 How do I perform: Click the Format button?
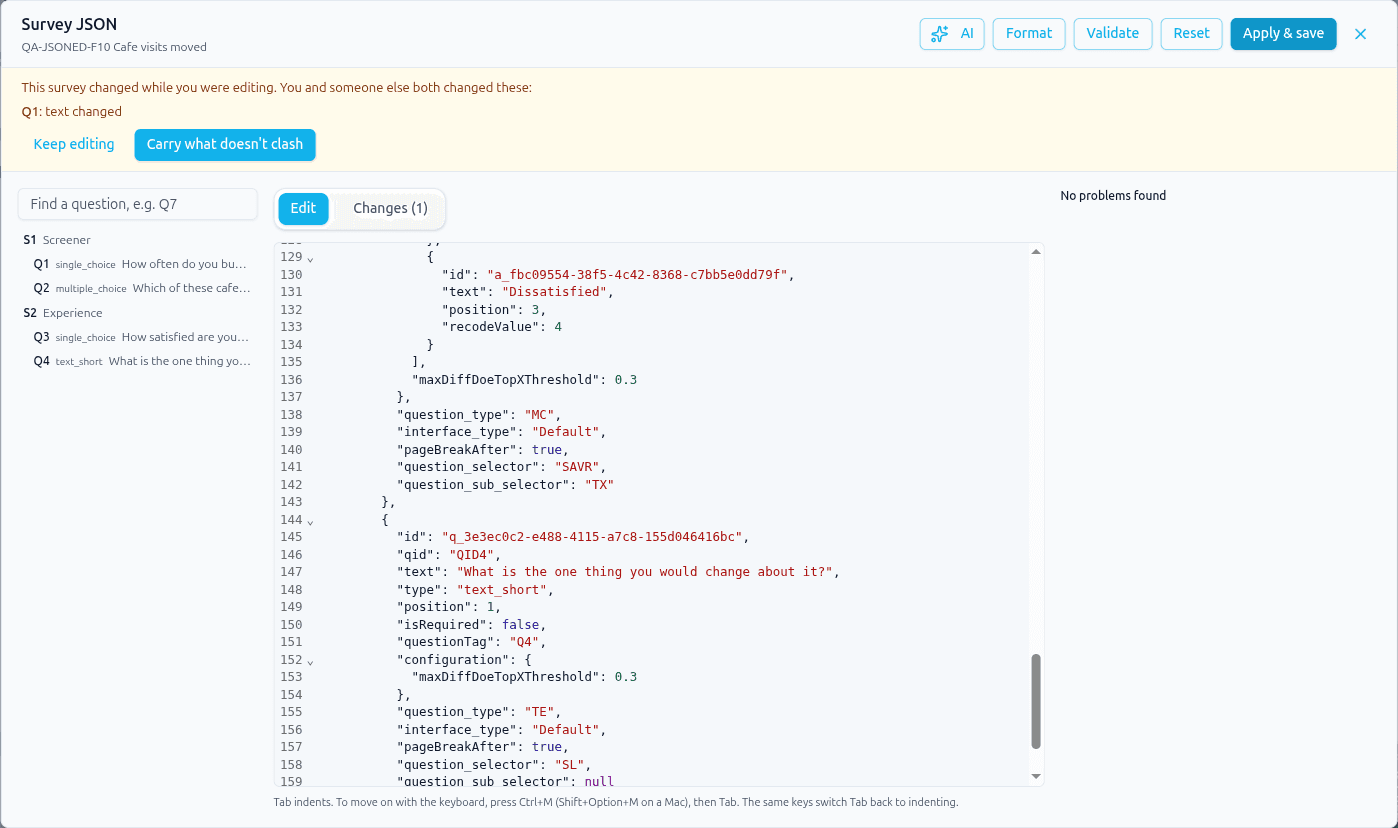click(1029, 34)
